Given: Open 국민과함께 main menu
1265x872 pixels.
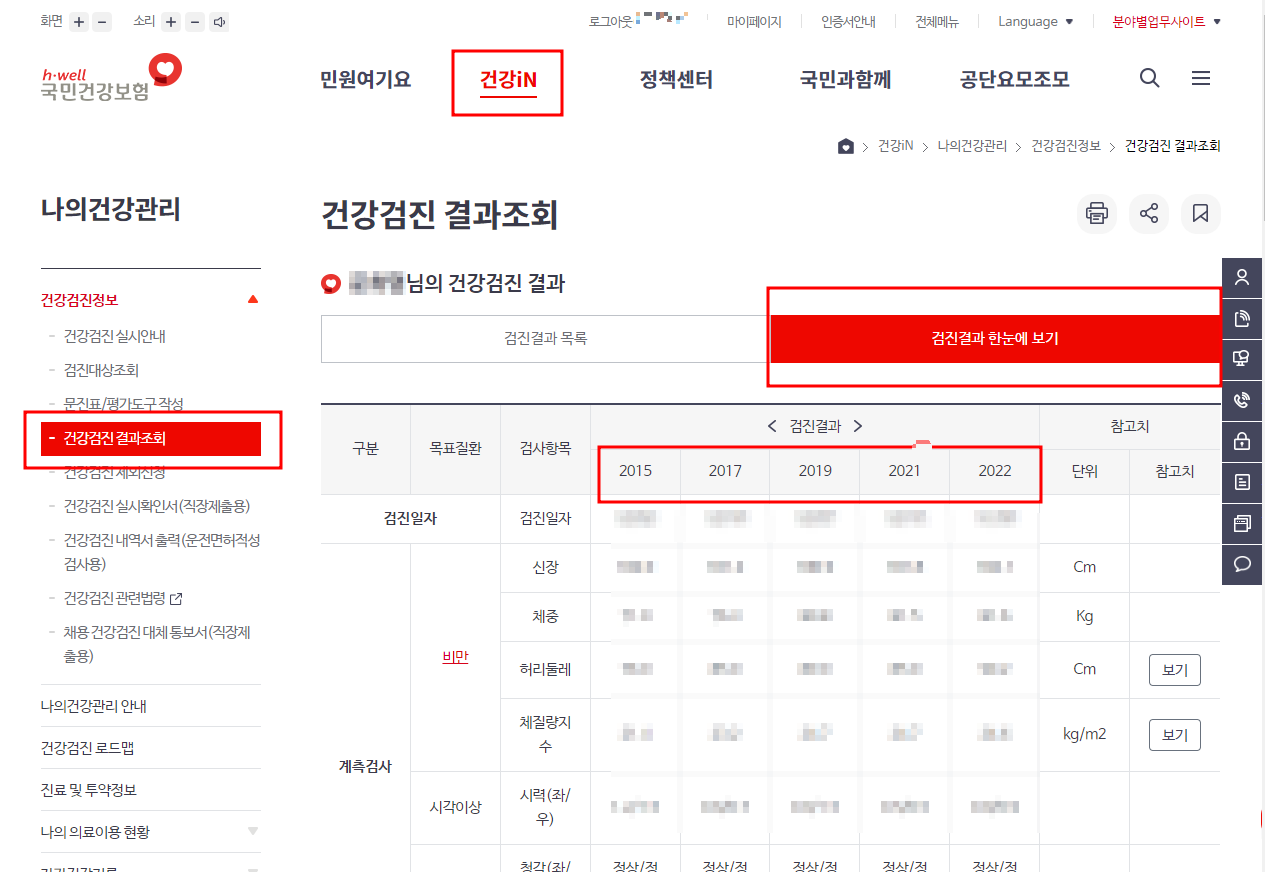Looking at the screenshot, I should pos(845,80).
